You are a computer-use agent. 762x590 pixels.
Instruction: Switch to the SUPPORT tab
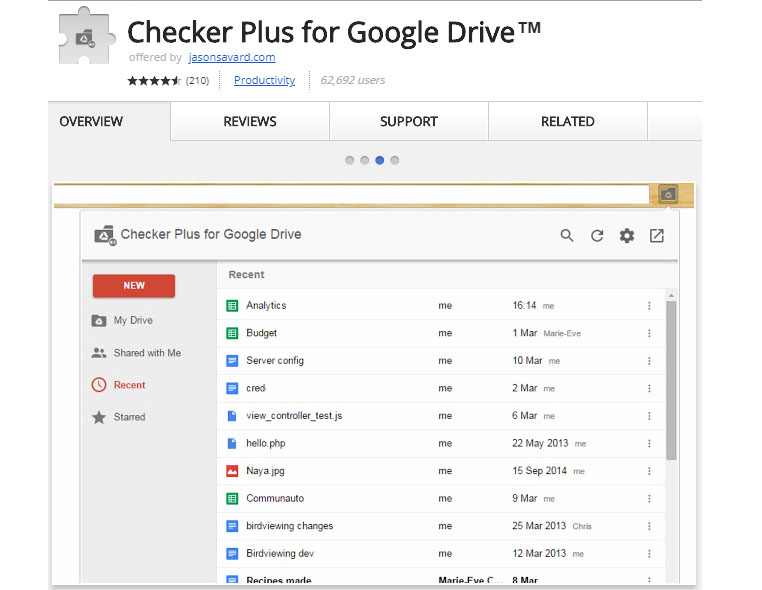click(409, 121)
